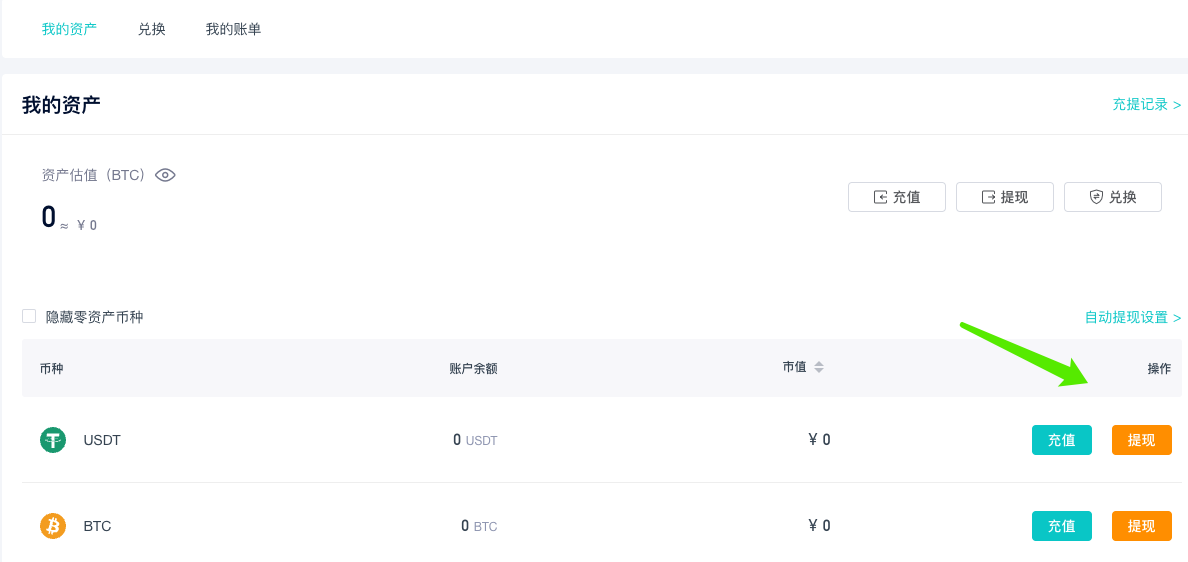Open 充提记录 records link
This screenshot has height=562, width=1188.
[x=1146, y=105]
